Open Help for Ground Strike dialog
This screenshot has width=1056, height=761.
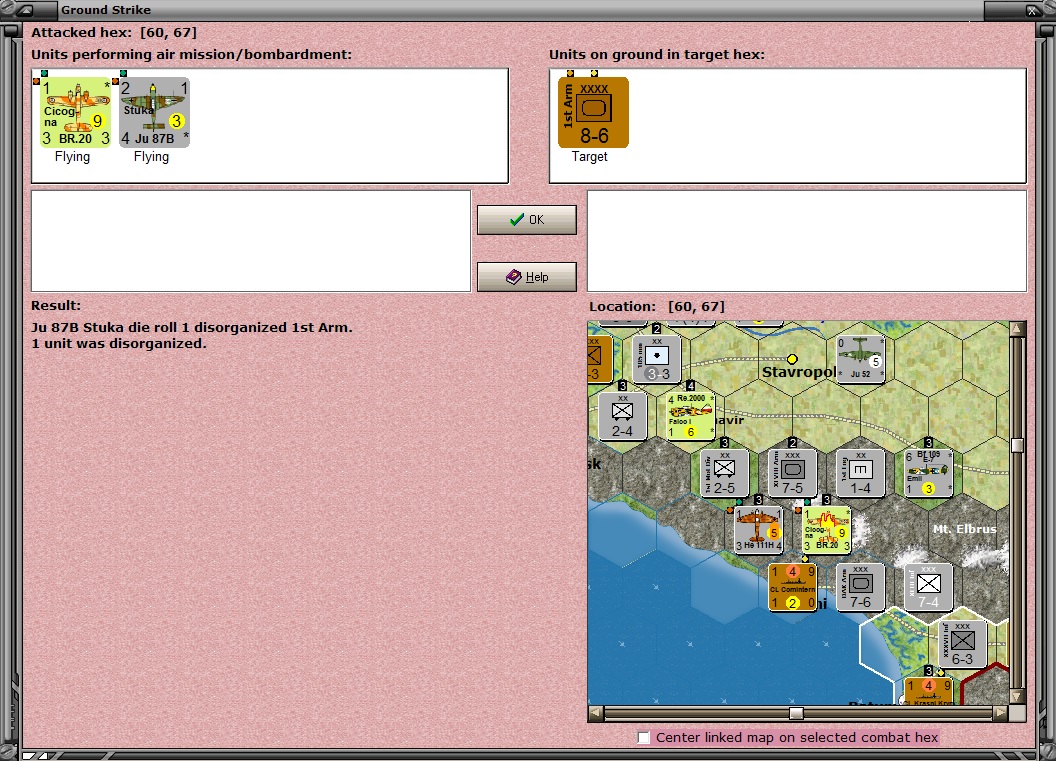pos(527,277)
